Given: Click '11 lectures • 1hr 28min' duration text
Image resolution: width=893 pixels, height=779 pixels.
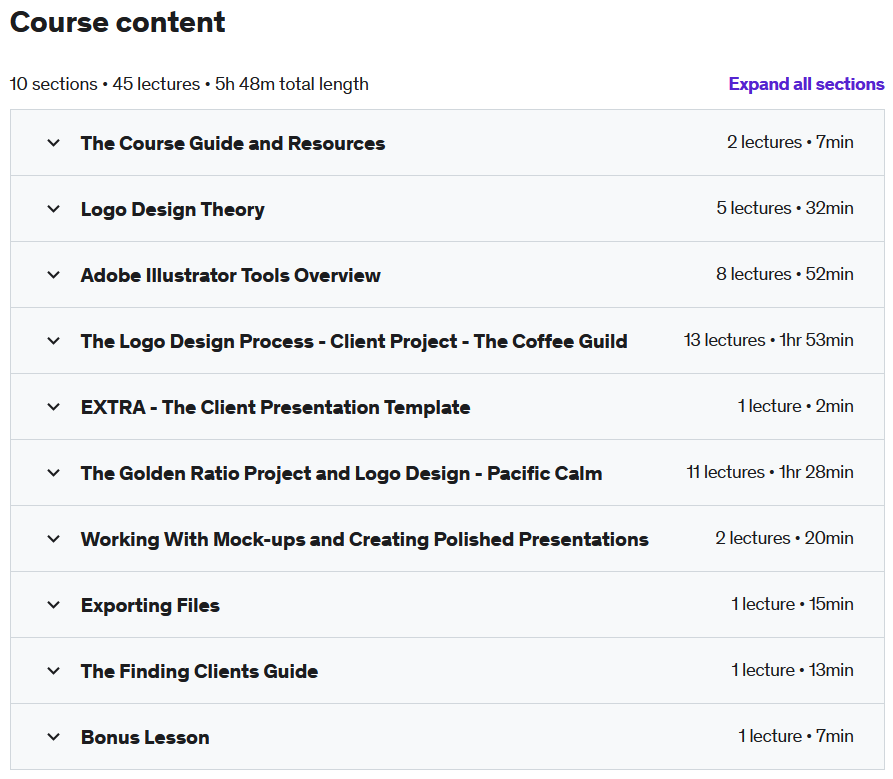Looking at the screenshot, I should (x=770, y=473).
